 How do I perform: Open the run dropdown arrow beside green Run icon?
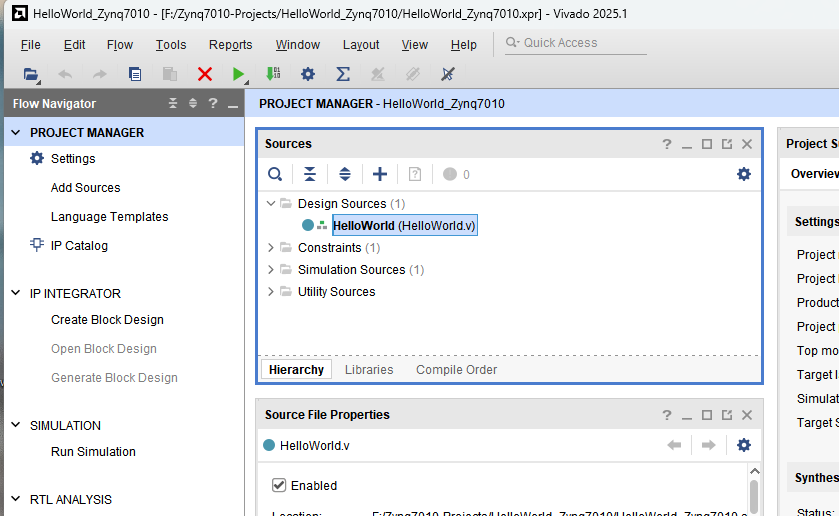[247, 82]
